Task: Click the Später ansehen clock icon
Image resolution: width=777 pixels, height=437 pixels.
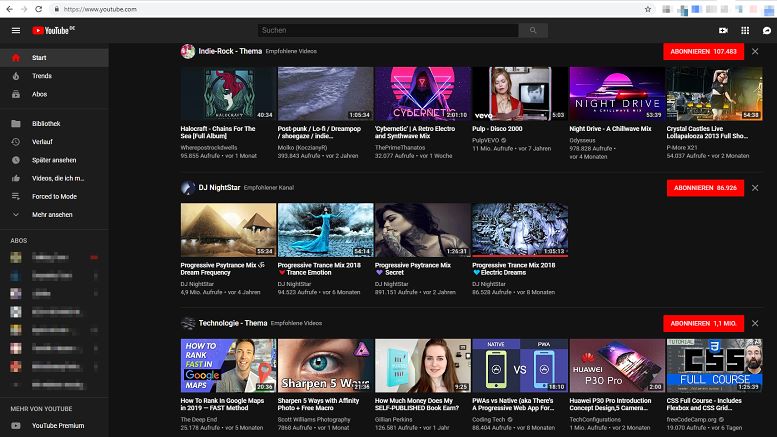Action: click(16, 160)
